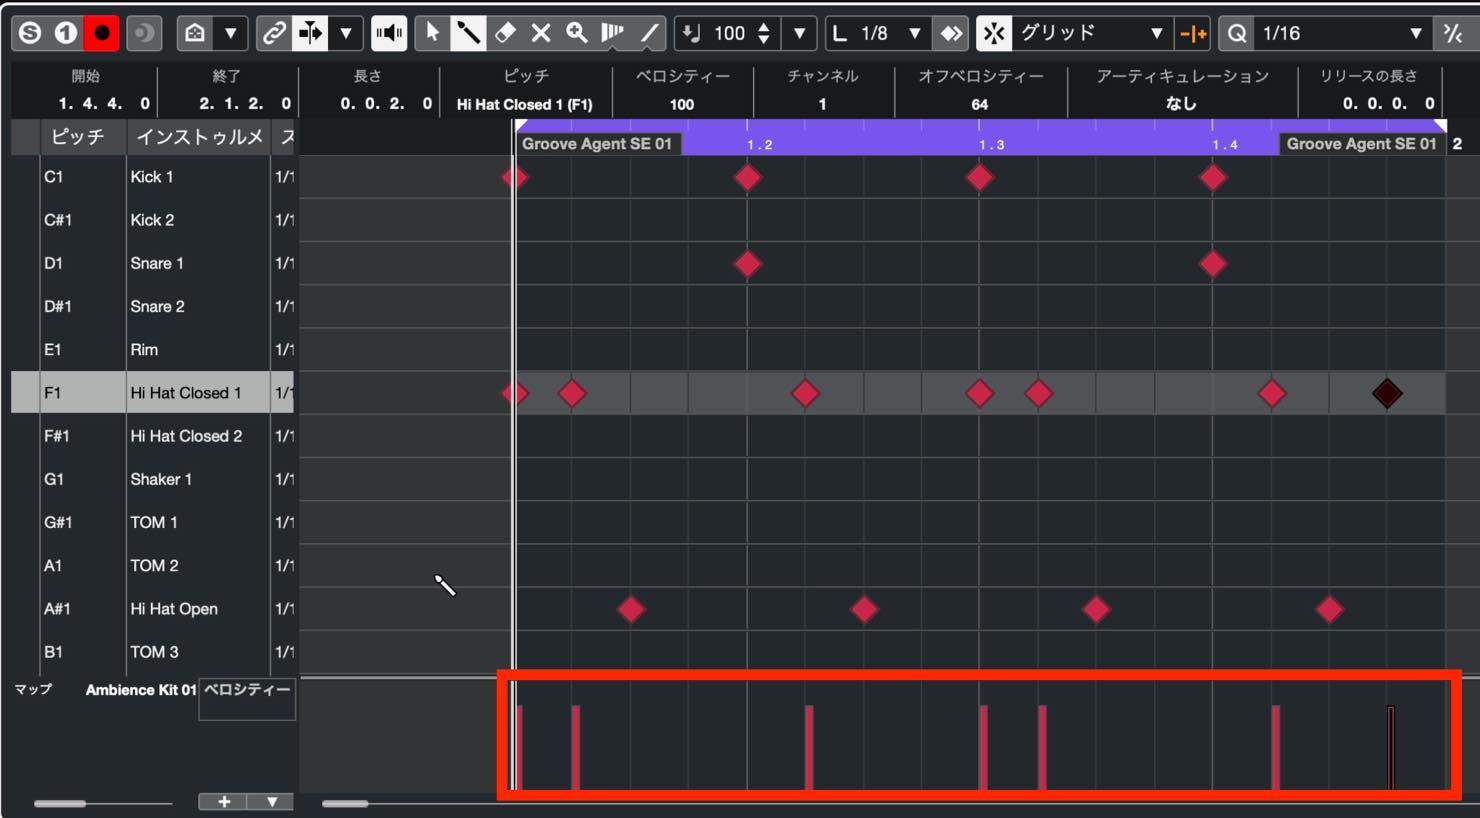1480x818 pixels.
Task: Toggle the red Record in Editor button
Action: pos(101,33)
